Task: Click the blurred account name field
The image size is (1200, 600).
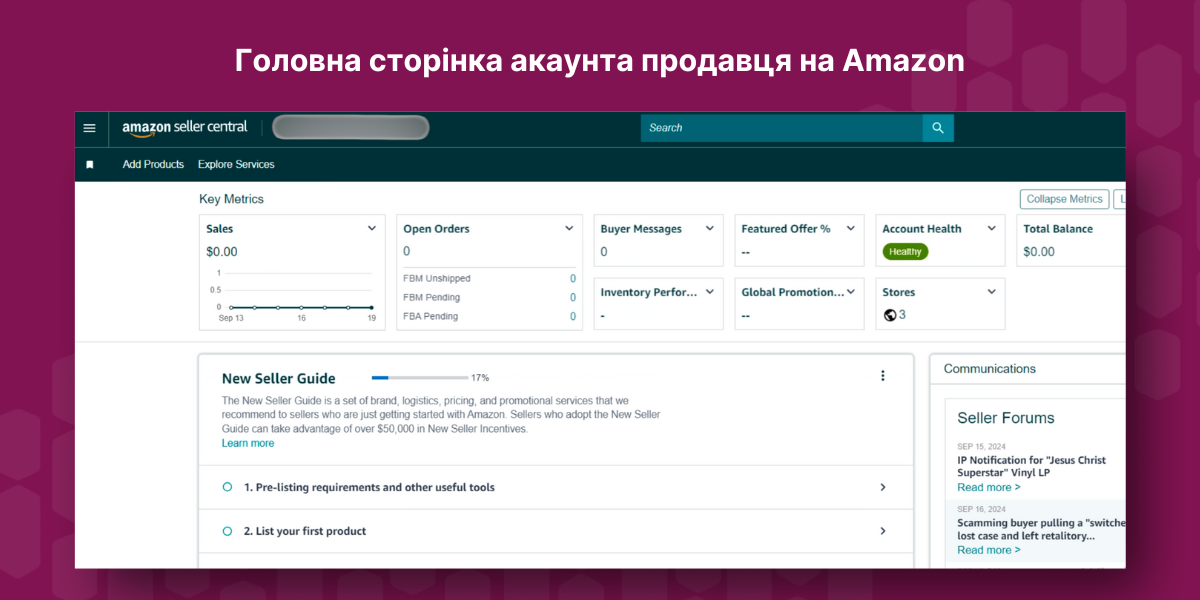Action: (351, 128)
